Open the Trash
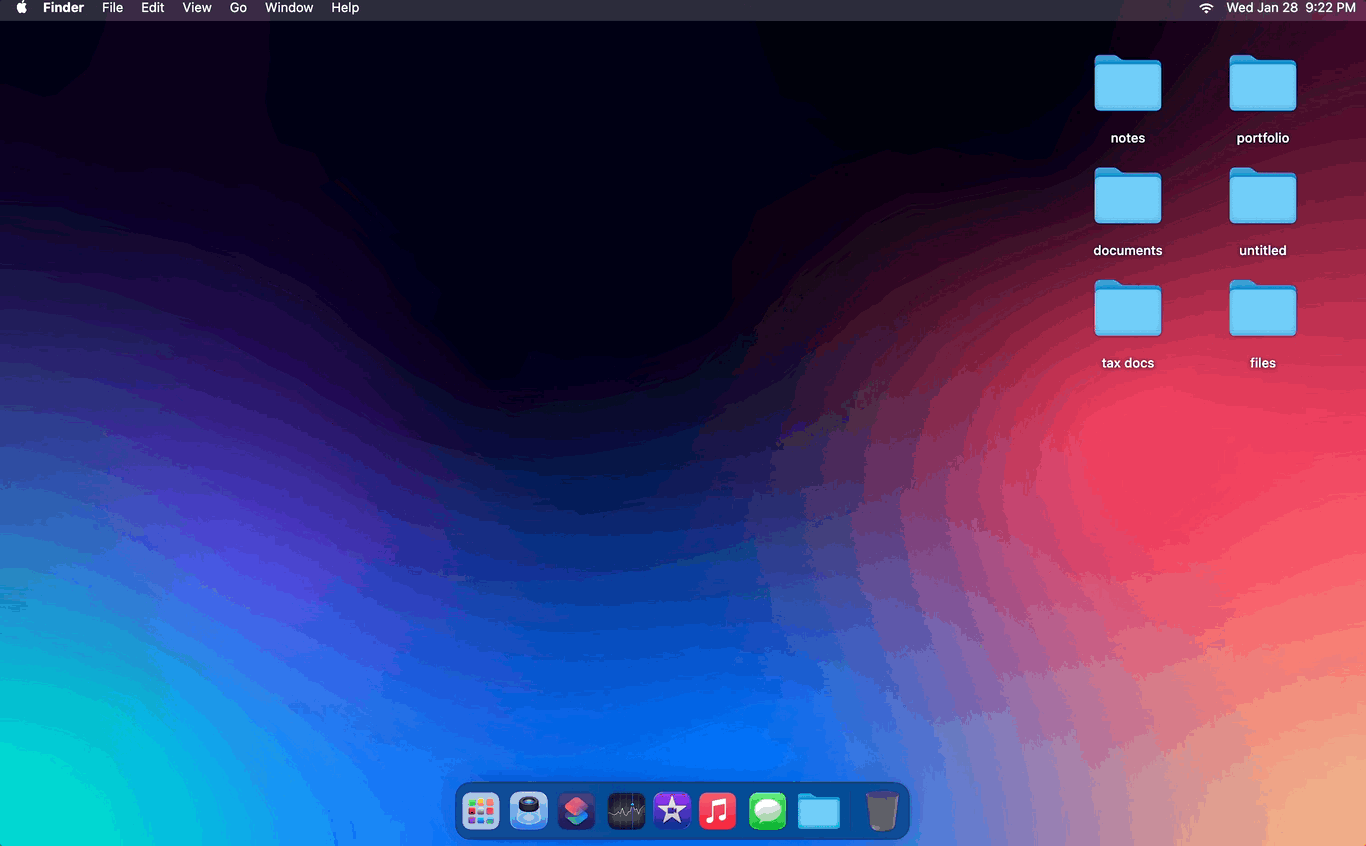Image resolution: width=1366 pixels, height=846 pixels. (882, 811)
